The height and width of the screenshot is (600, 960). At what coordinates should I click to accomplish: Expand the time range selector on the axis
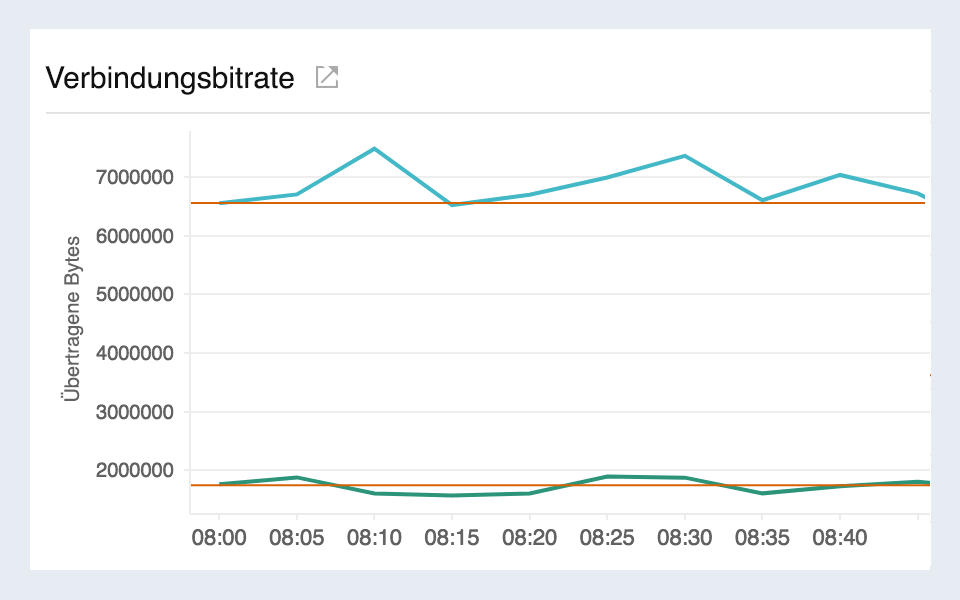tap(527, 536)
